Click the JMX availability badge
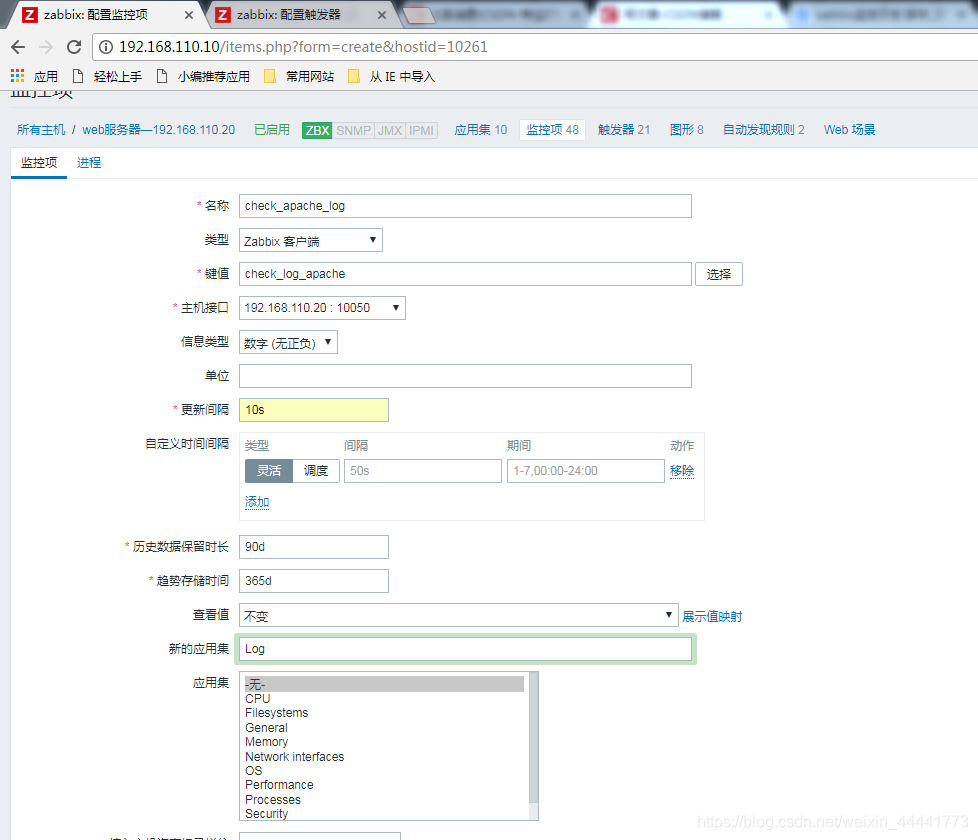Screen dimensions: 978x840 click(390, 130)
